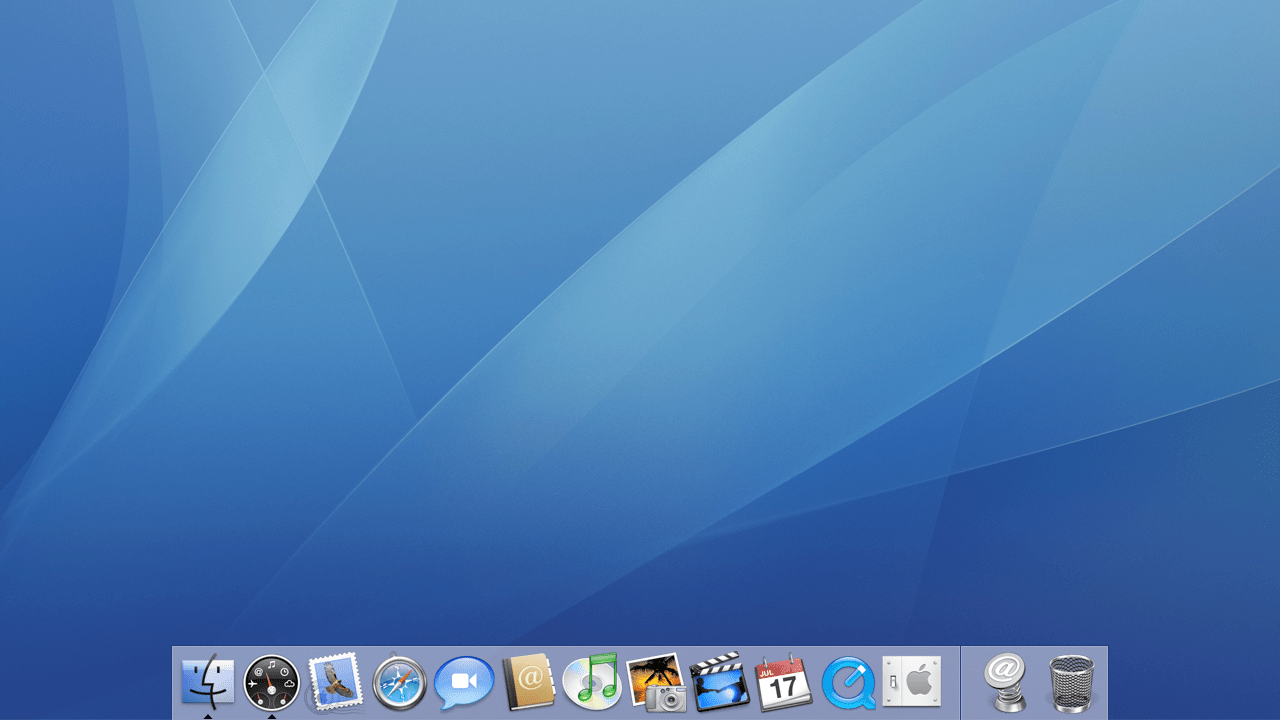Open iCal calendar showing Jul 17
The height and width of the screenshot is (720, 1280).
point(784,682)
